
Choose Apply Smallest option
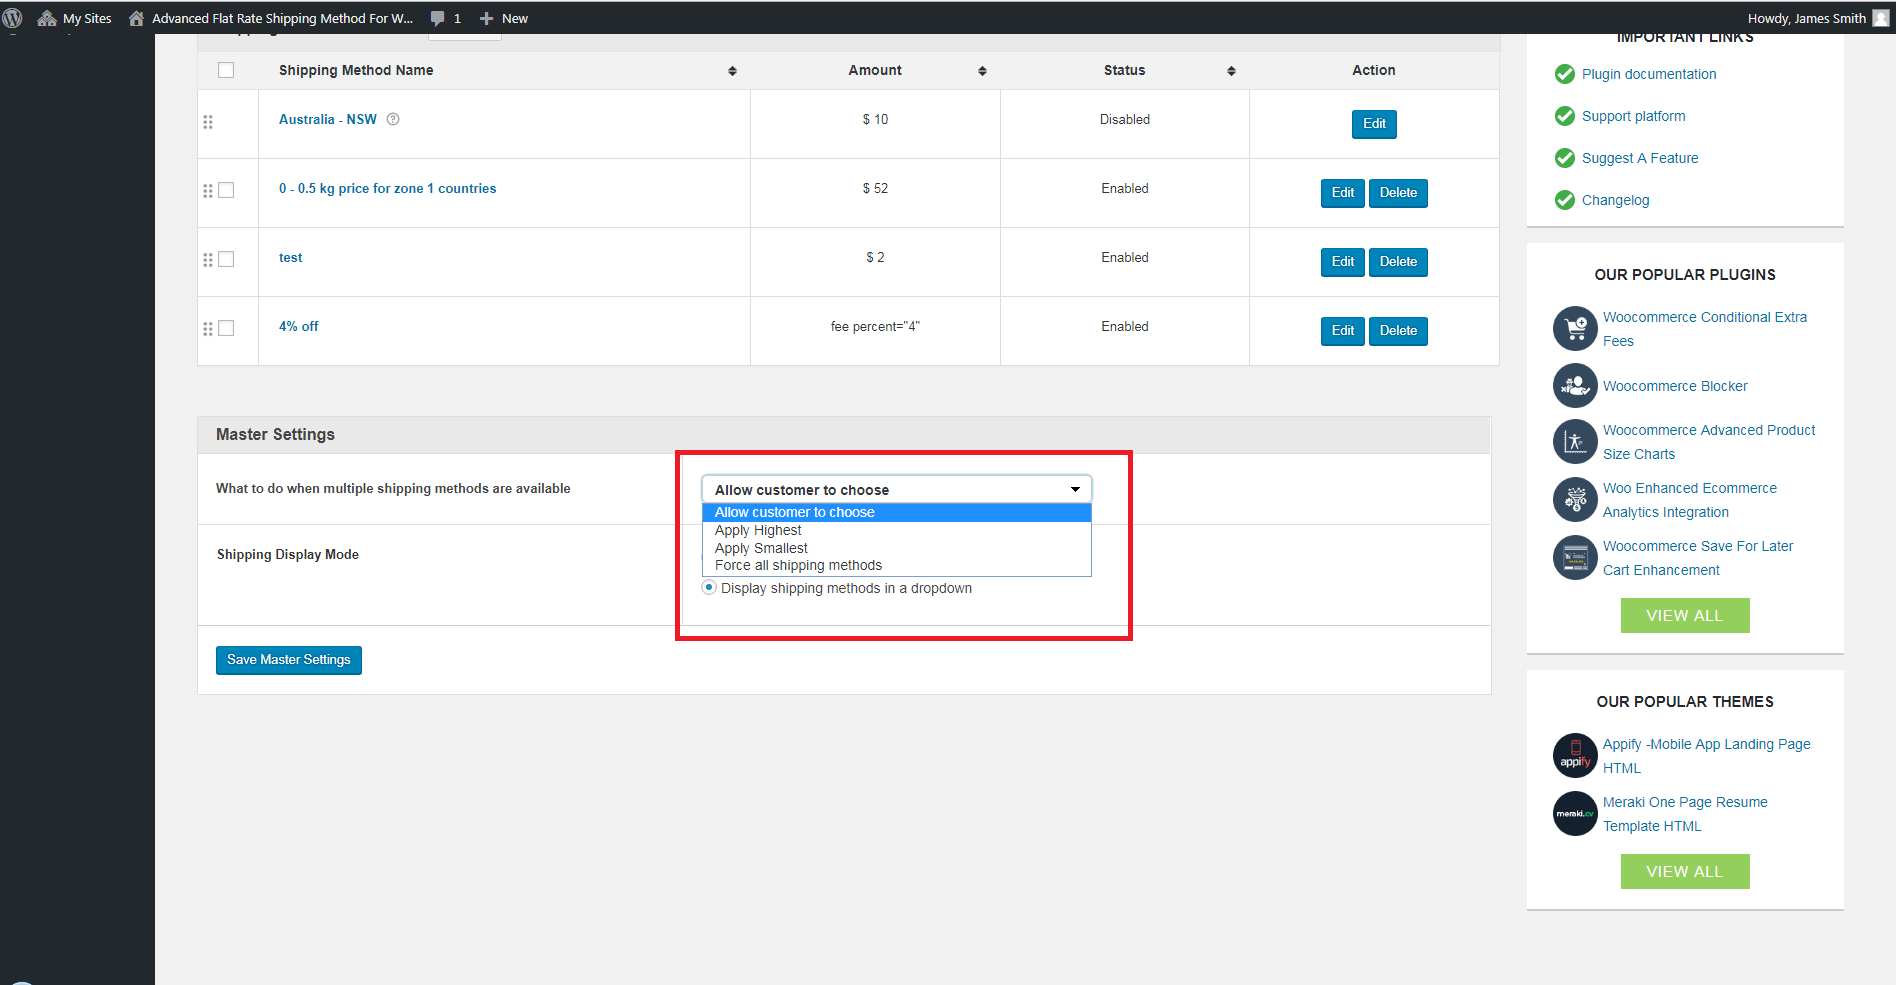click(897, 548)
